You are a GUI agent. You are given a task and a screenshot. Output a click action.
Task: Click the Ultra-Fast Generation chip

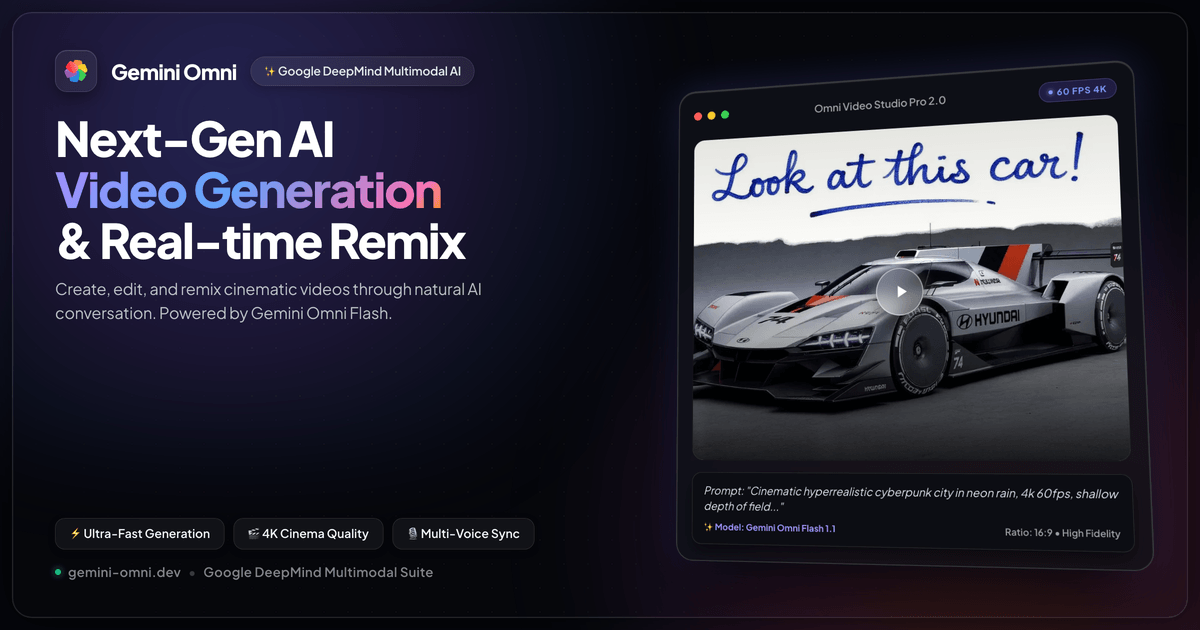[140, 534]
